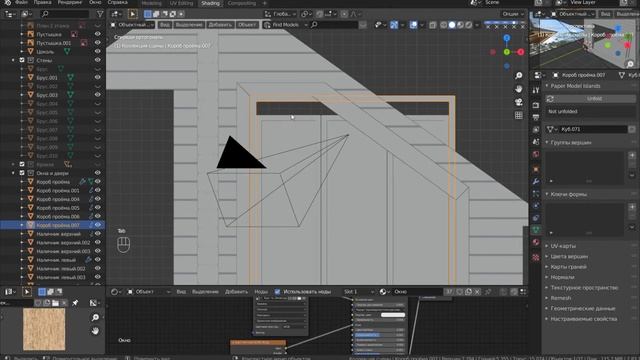This screenshot has height=360, width=640.
Task: Hide Наличник верхний.002 via its eye icon
Action: pyautogui.click(x=98, y=242)
